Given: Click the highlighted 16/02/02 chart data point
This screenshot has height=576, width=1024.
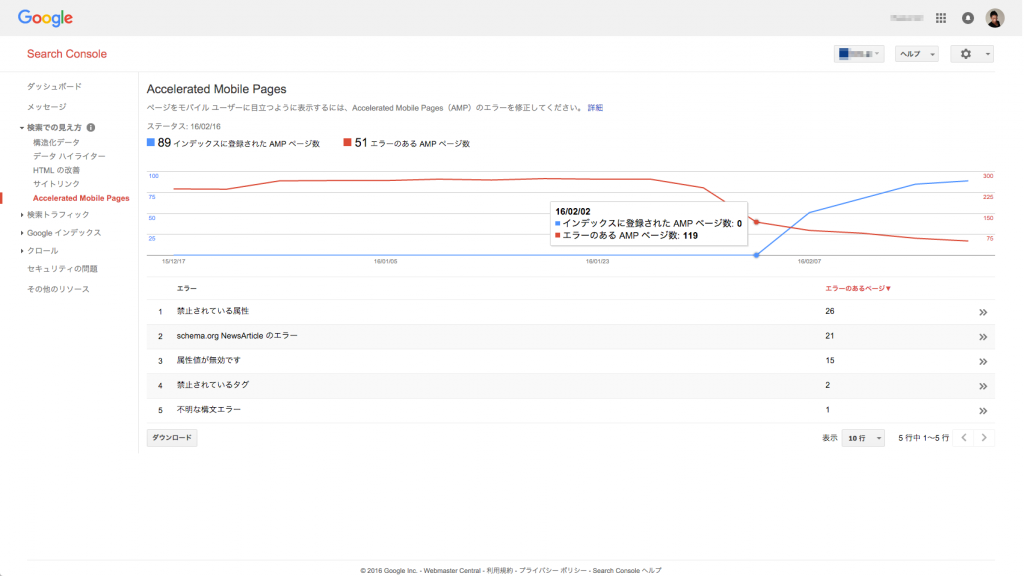Looking at the screenshot, I should 756,256.
